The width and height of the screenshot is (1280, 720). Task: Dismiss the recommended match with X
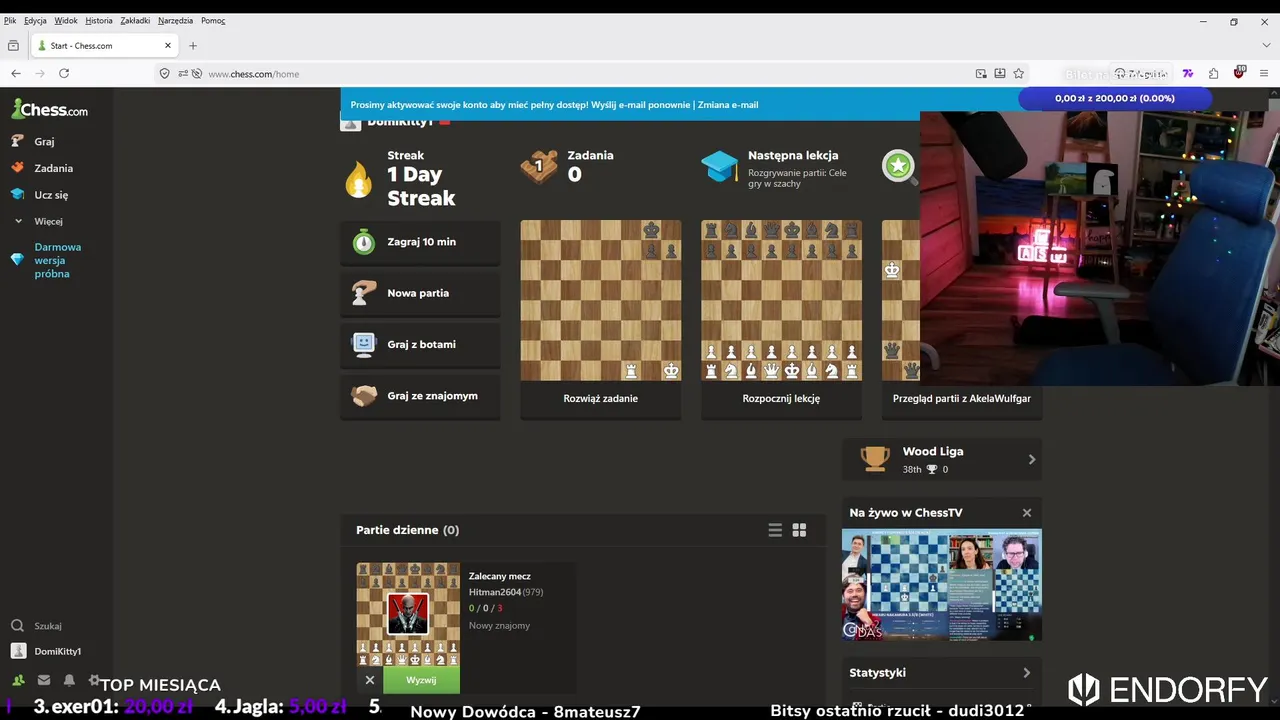[x=370, y=680]
